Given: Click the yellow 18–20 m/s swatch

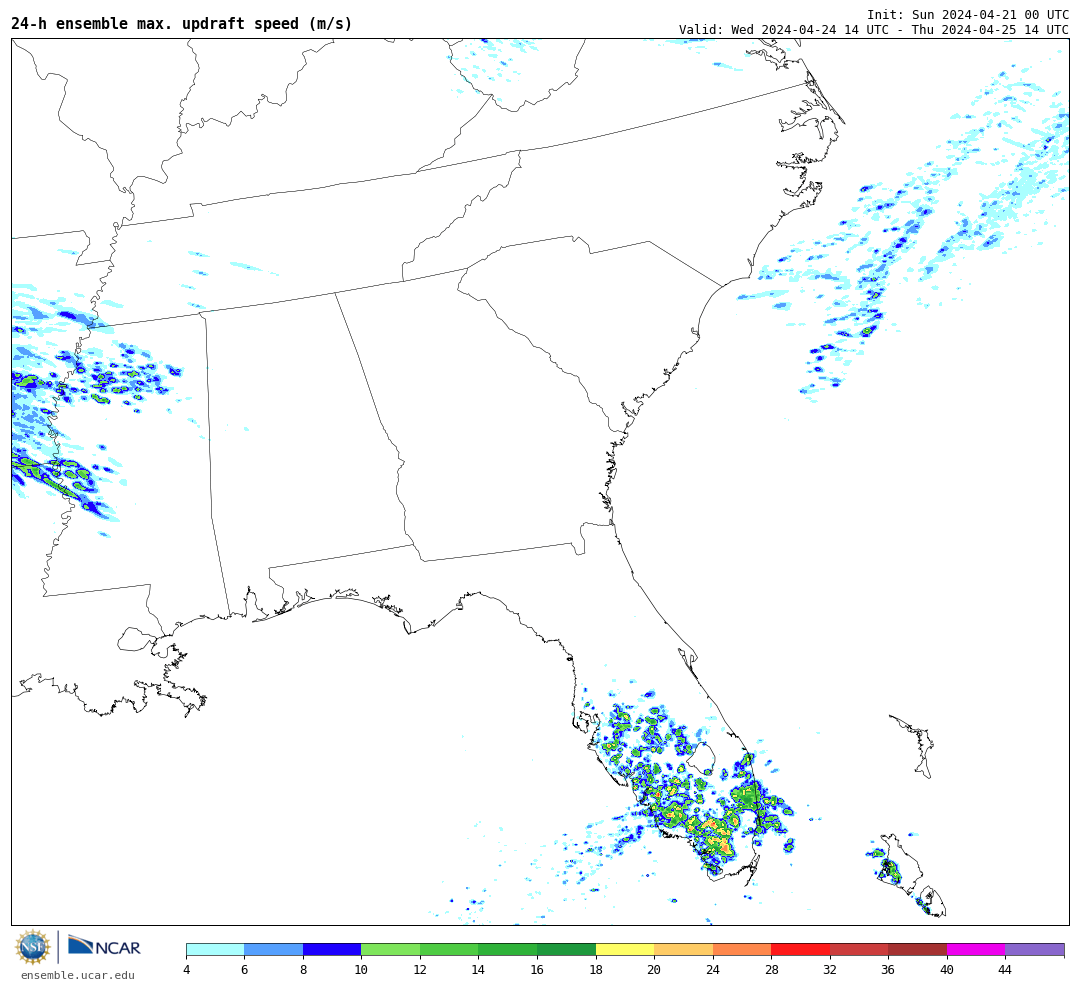Looking at the screenshot, I should pos(625,949).
